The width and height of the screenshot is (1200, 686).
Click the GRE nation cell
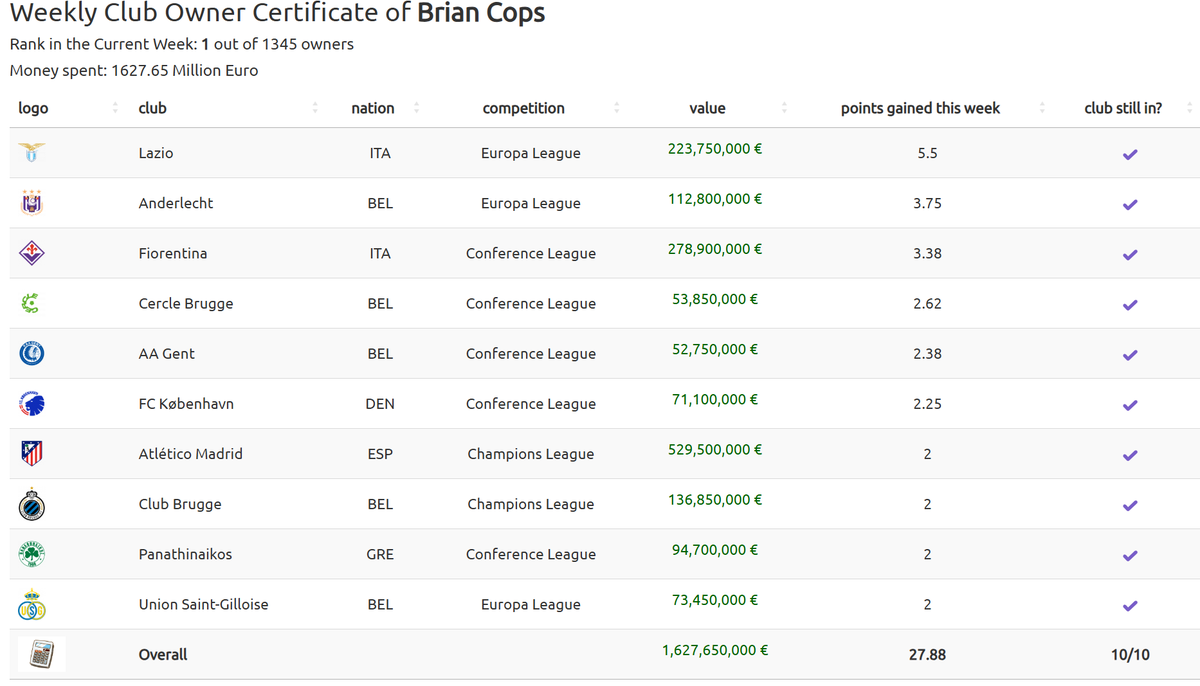coord(380,554)
